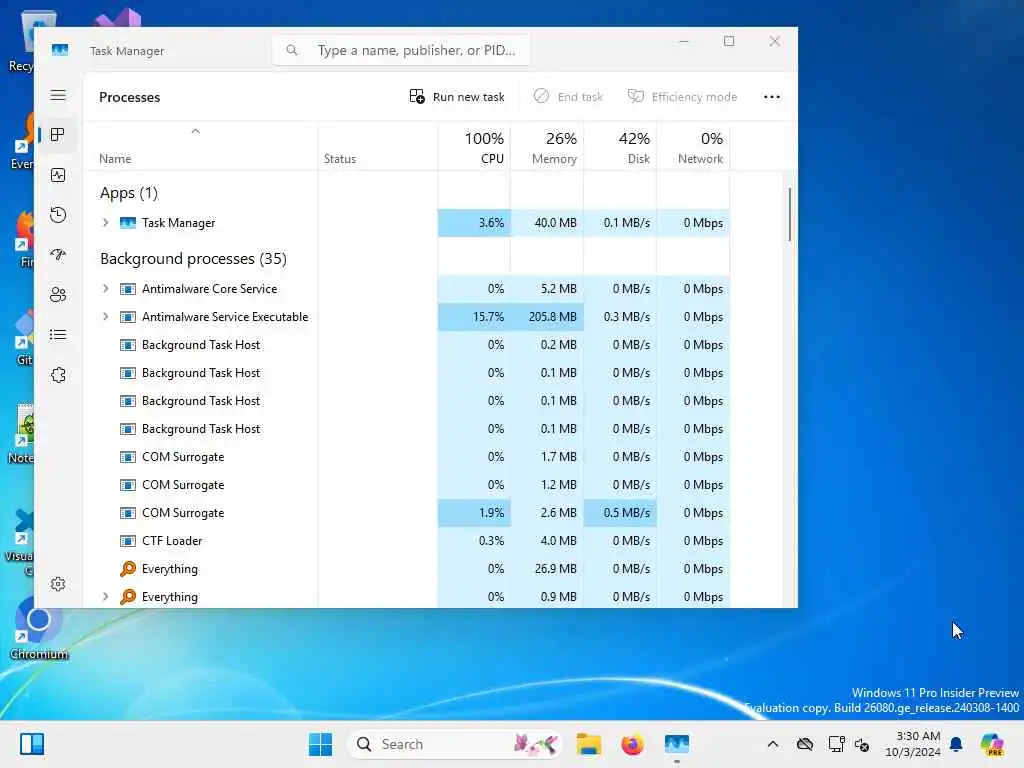Open the Services page puzzle icon
This screenshot has height=768, width=1024.
click(58, 375)
